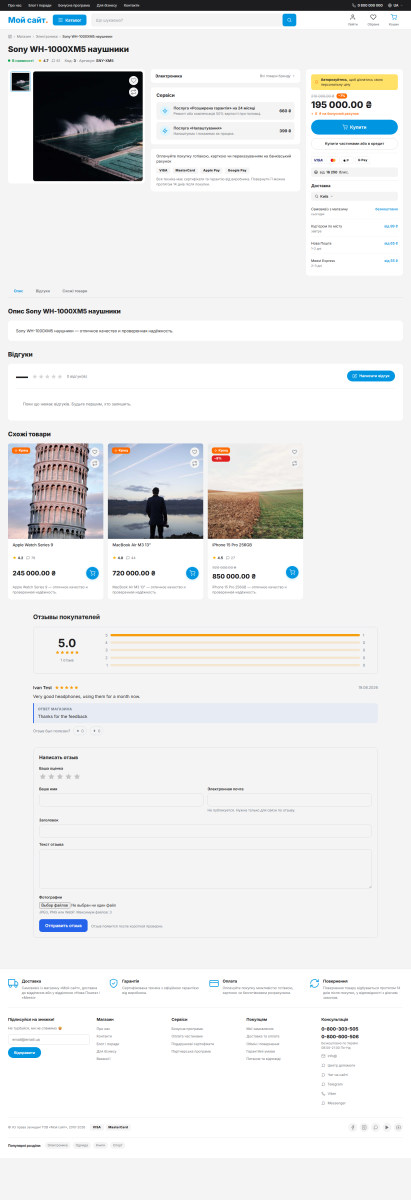The image size is (411, 1200).
Task: Open Блог і поради in top menu
Action: [40, 5]
